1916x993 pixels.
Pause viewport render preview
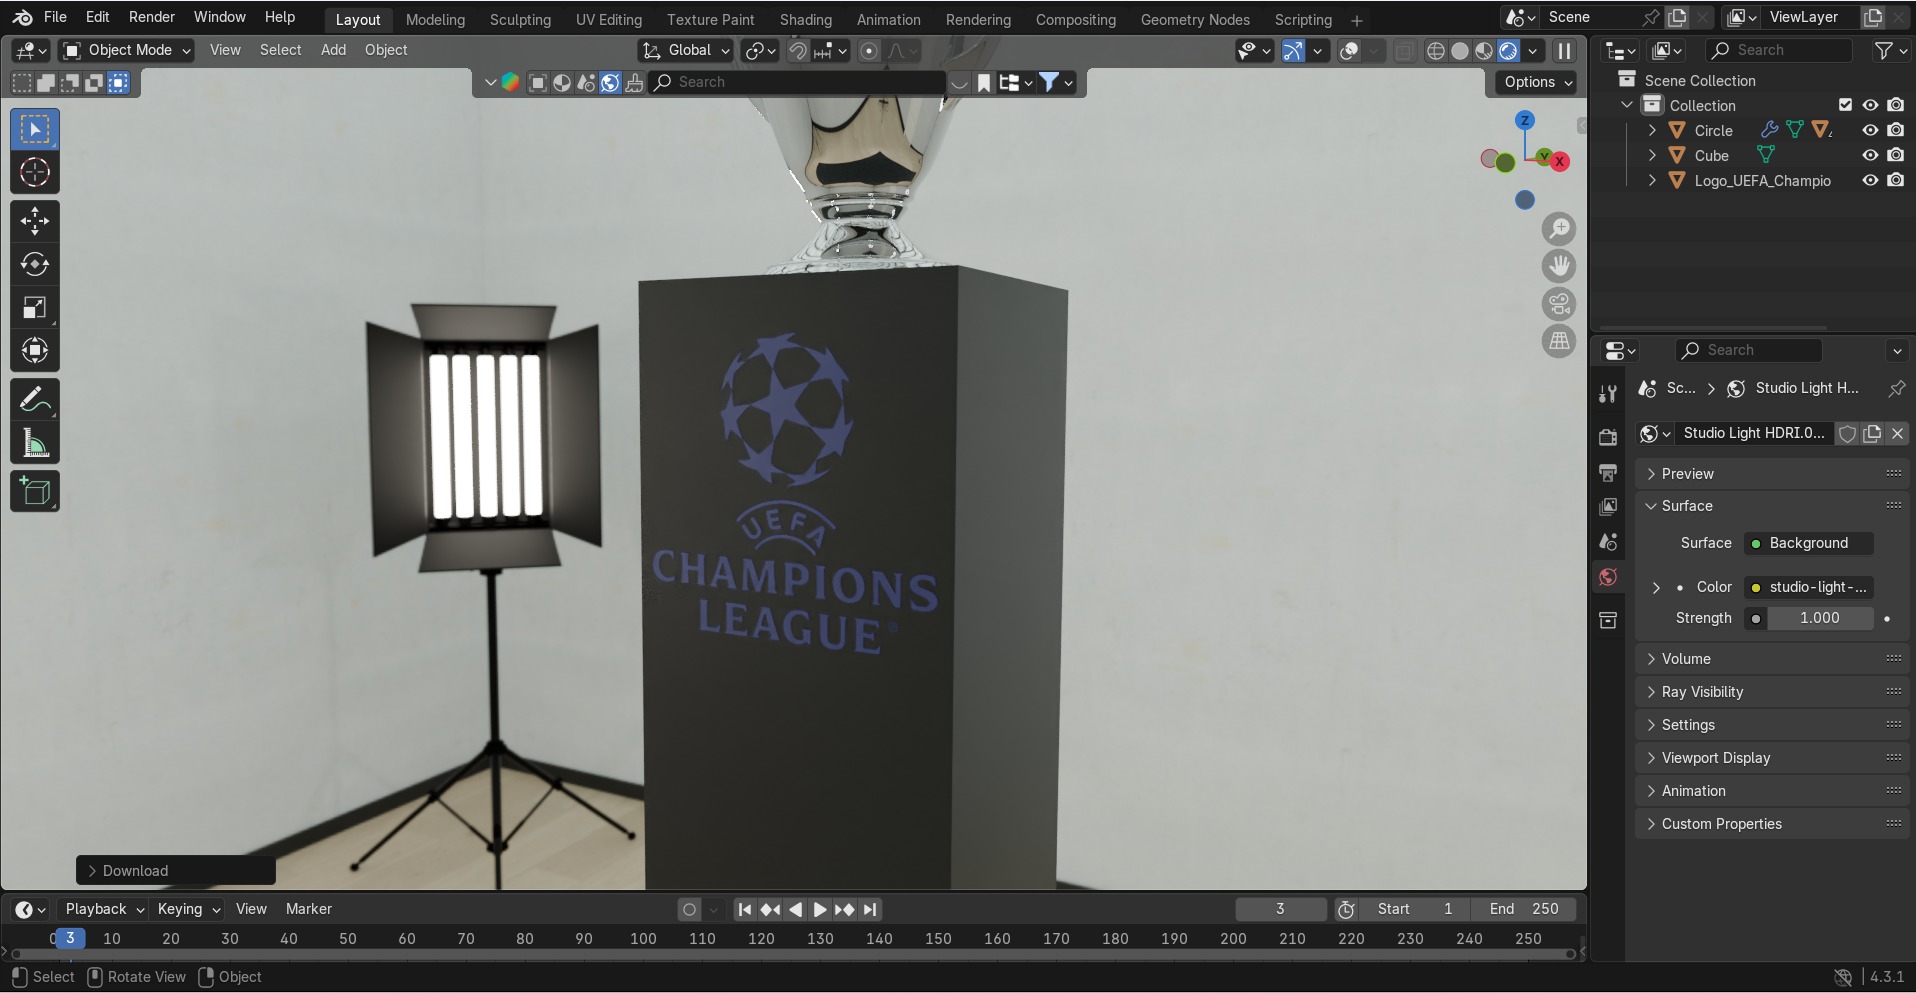1564,51
